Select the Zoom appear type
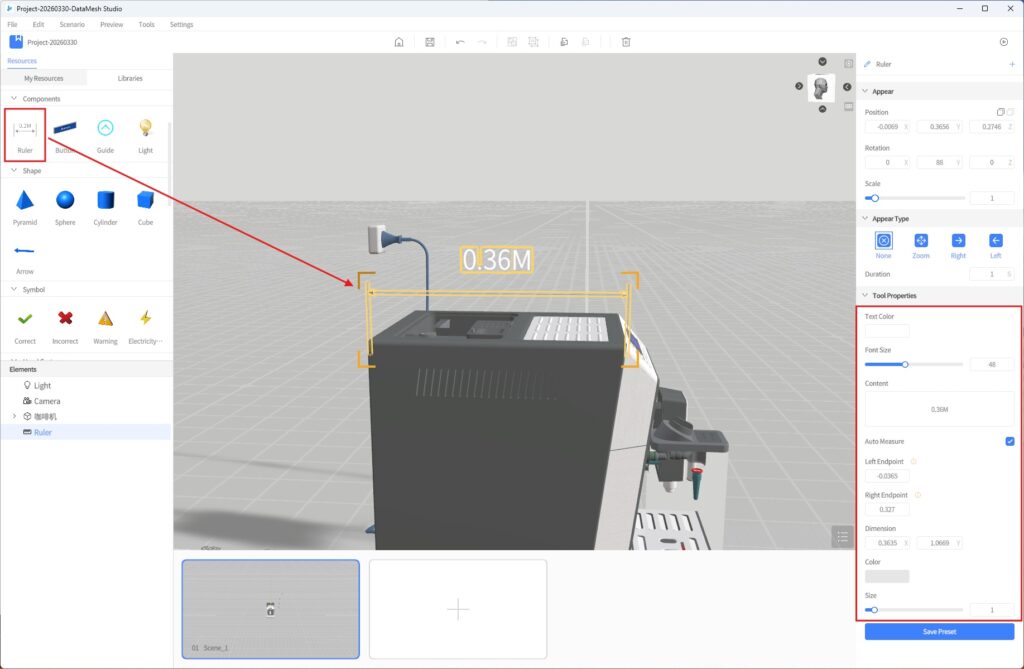The image size is (1024, 669). click(x=920, y=241)
